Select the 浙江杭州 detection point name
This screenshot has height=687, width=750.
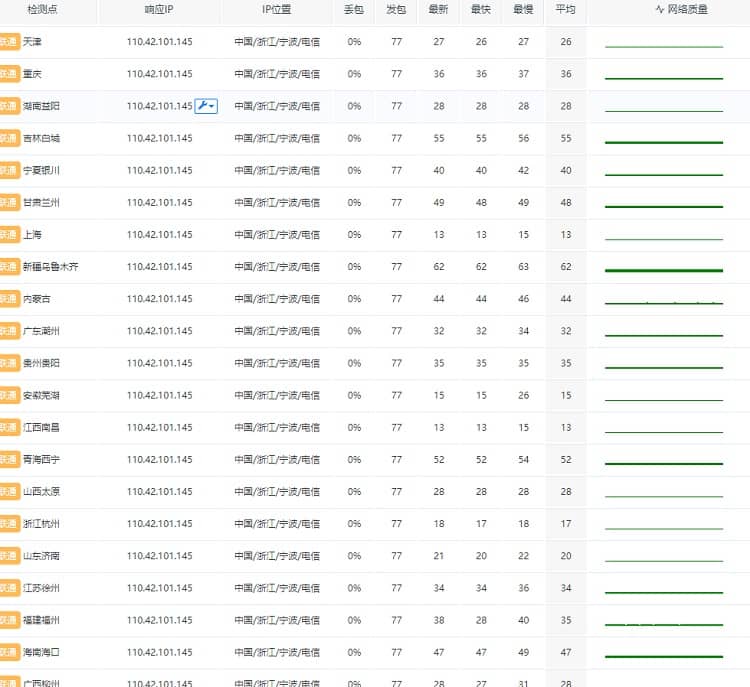[x=41, y=523]
